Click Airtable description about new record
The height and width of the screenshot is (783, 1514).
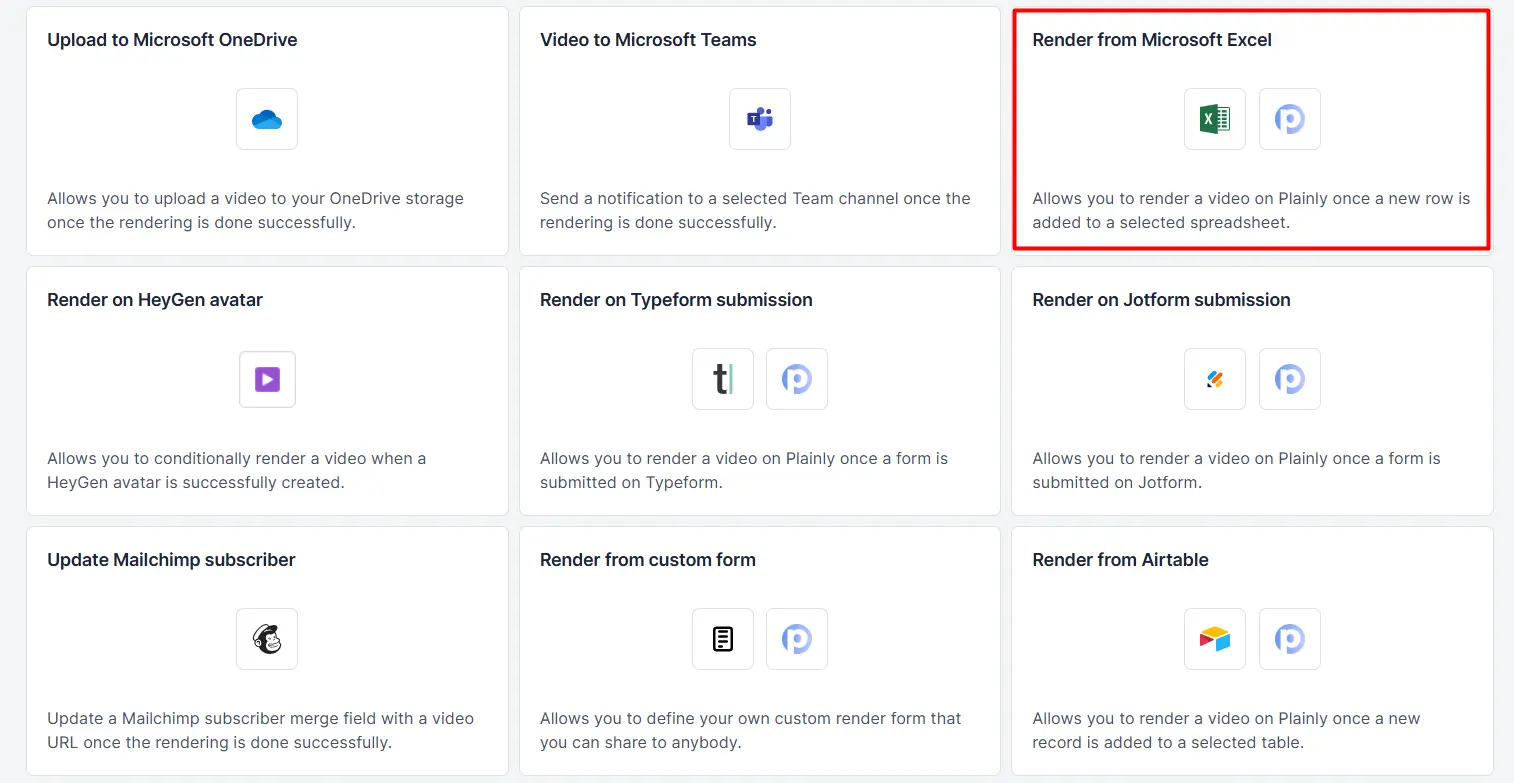1226,730
